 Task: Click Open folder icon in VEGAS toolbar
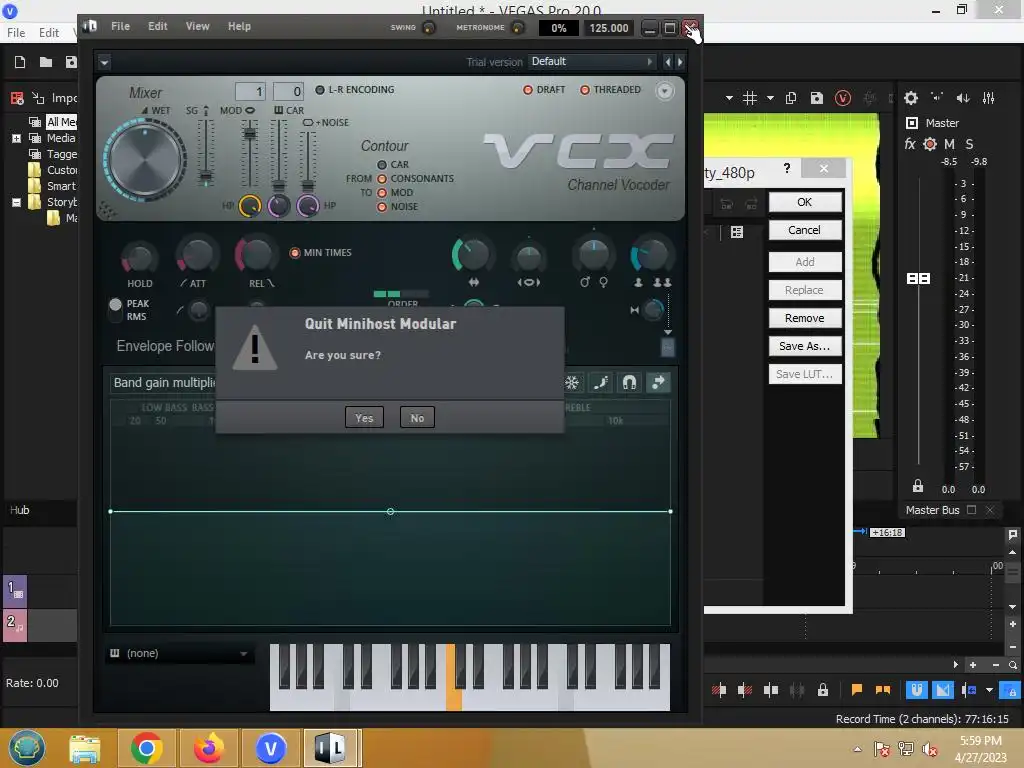46,62
